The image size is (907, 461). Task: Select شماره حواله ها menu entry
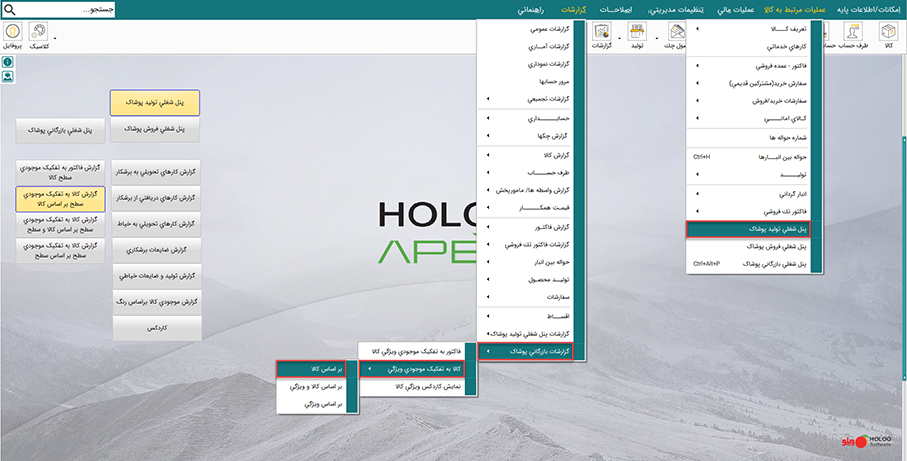749,138
